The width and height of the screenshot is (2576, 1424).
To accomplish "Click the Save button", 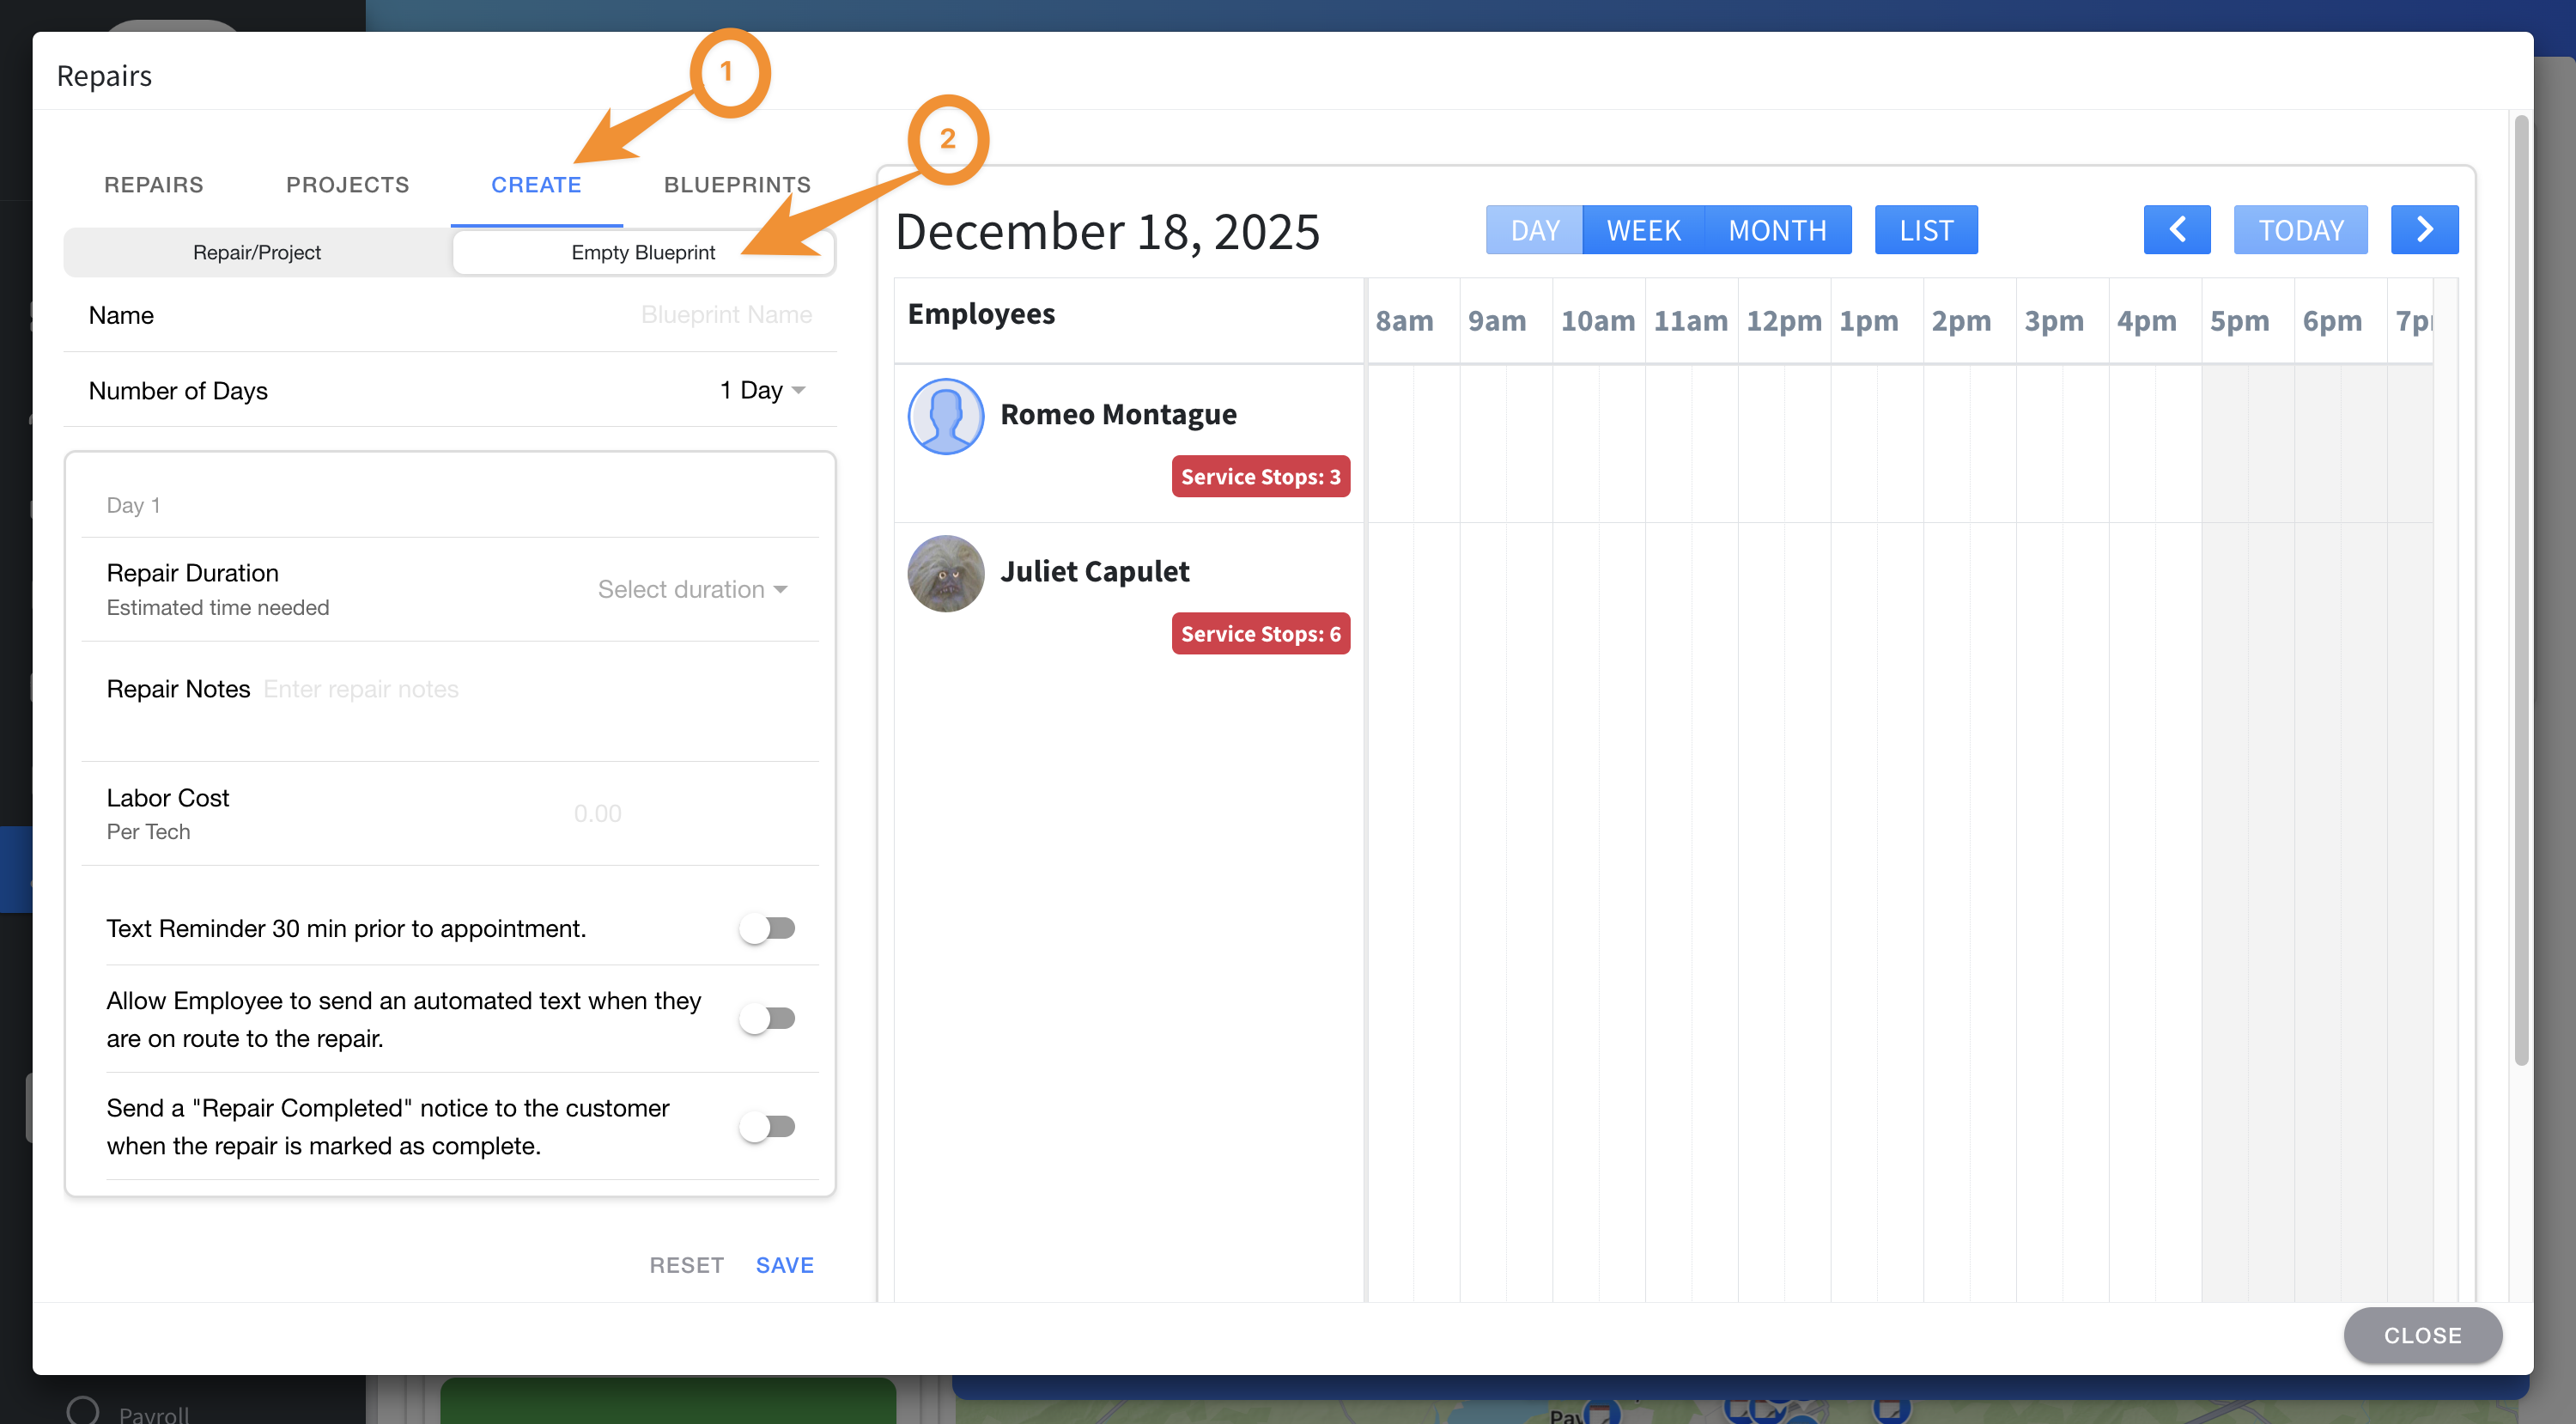I will [x=784, y=1264].
